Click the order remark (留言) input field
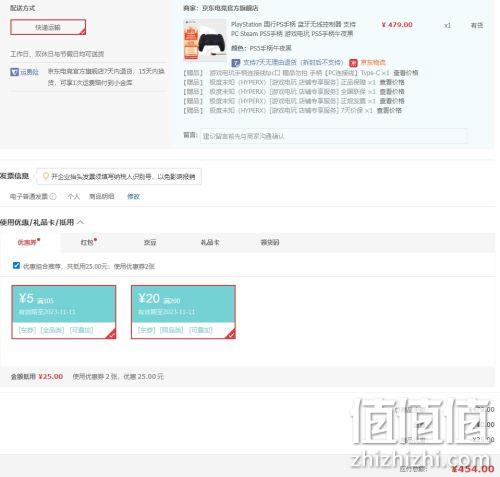This screenshot has height=477, width=500. pyautogui.click(x=333, y=136)
